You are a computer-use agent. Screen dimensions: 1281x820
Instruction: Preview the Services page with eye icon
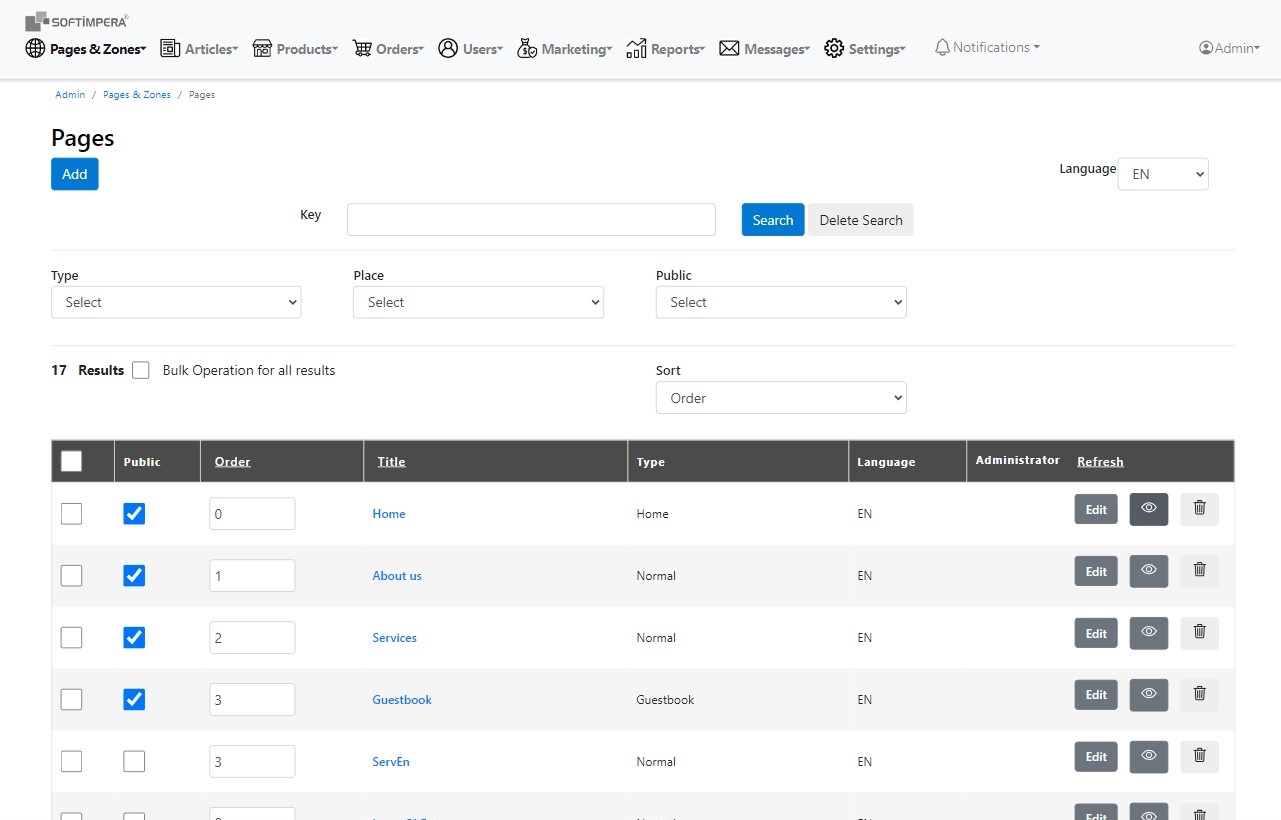click(1149, 633)
